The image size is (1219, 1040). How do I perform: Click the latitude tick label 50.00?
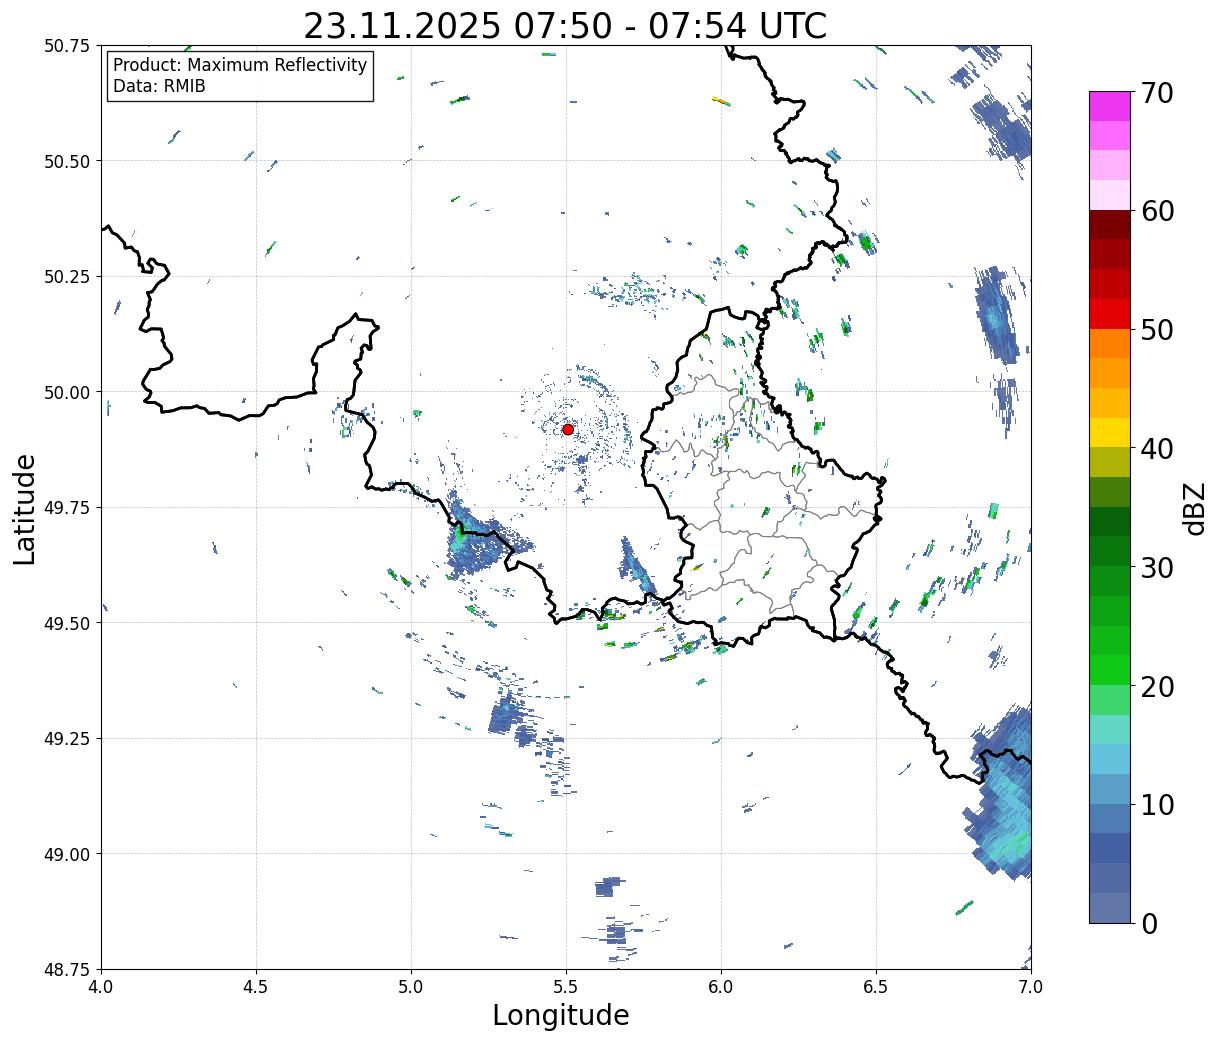pos(67,392)
